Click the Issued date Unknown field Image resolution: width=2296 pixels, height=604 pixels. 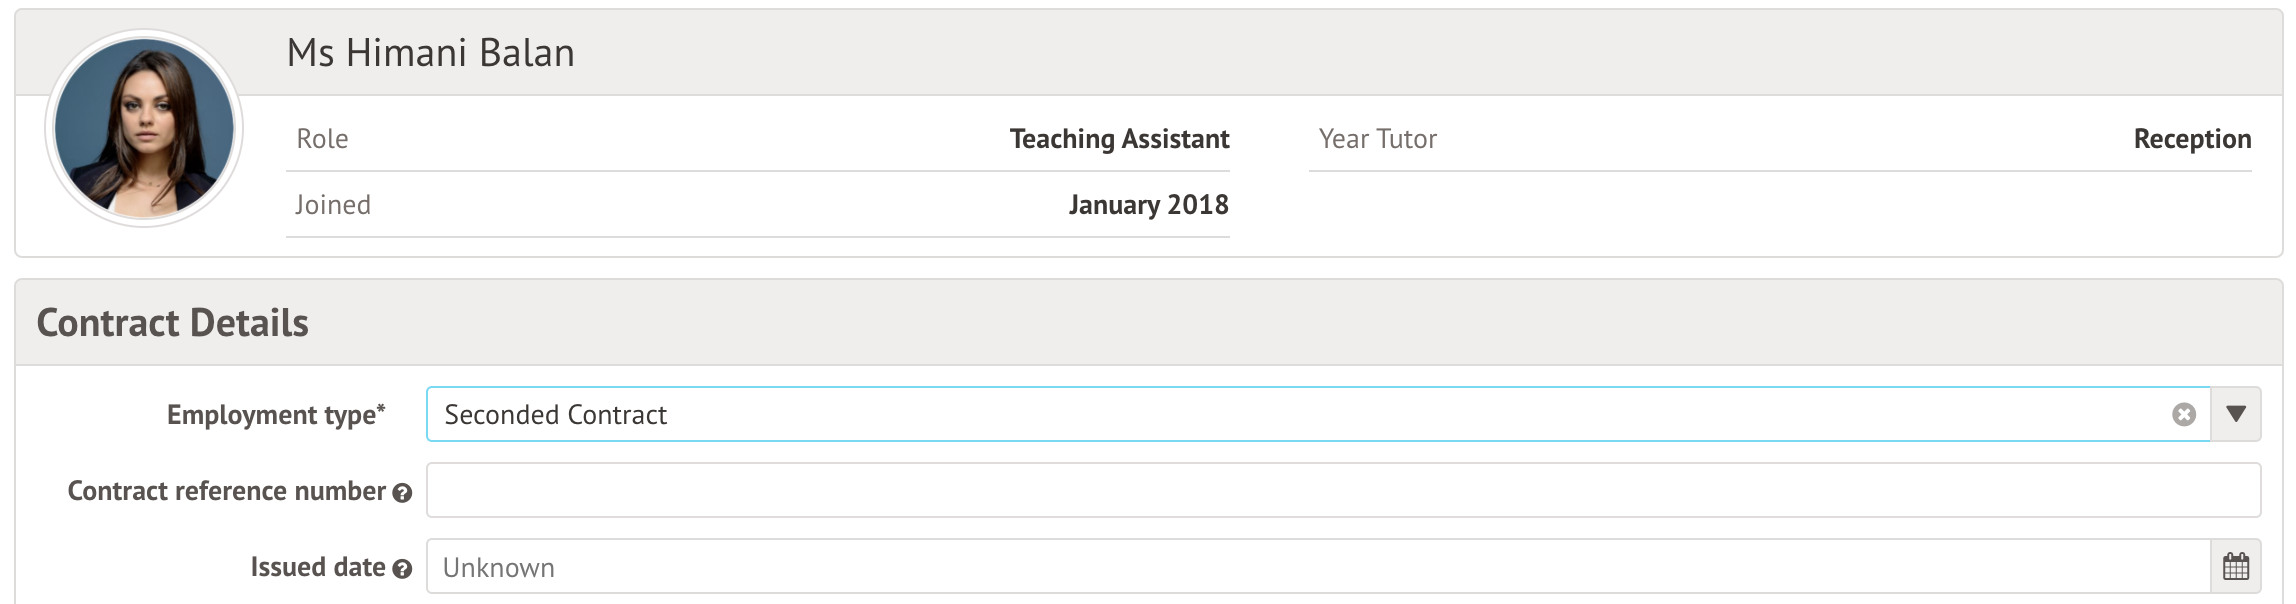(x=1318, y=567)
